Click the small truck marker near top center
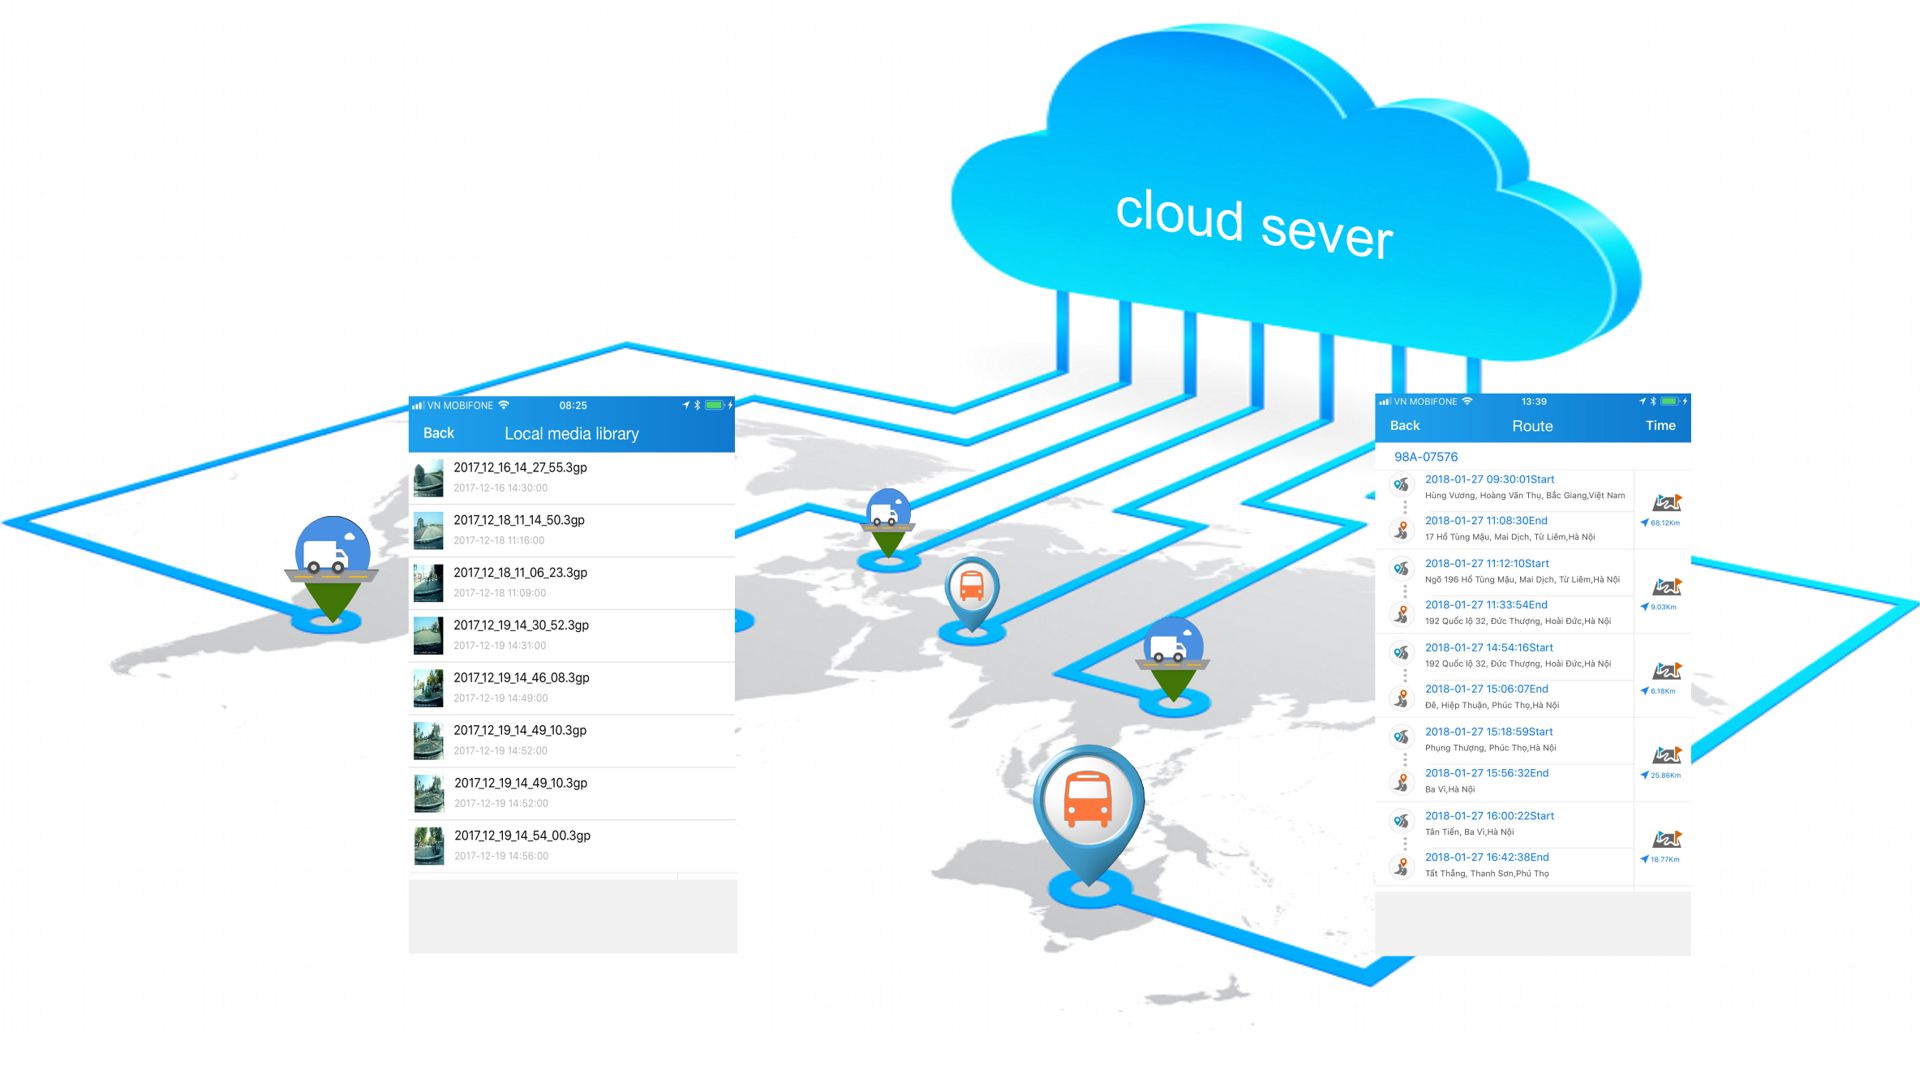Viewport: 1920px width, 1080px height. (888, 517)
